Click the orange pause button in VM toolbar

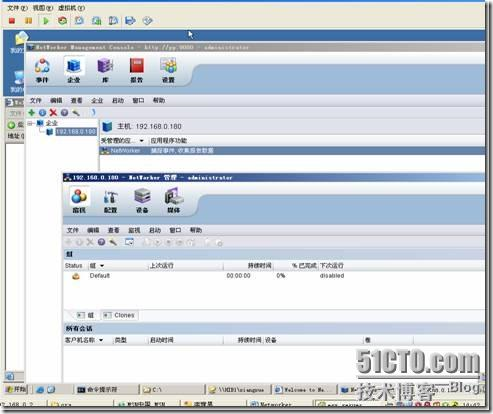pyautogui.click(x=29, y=21)
